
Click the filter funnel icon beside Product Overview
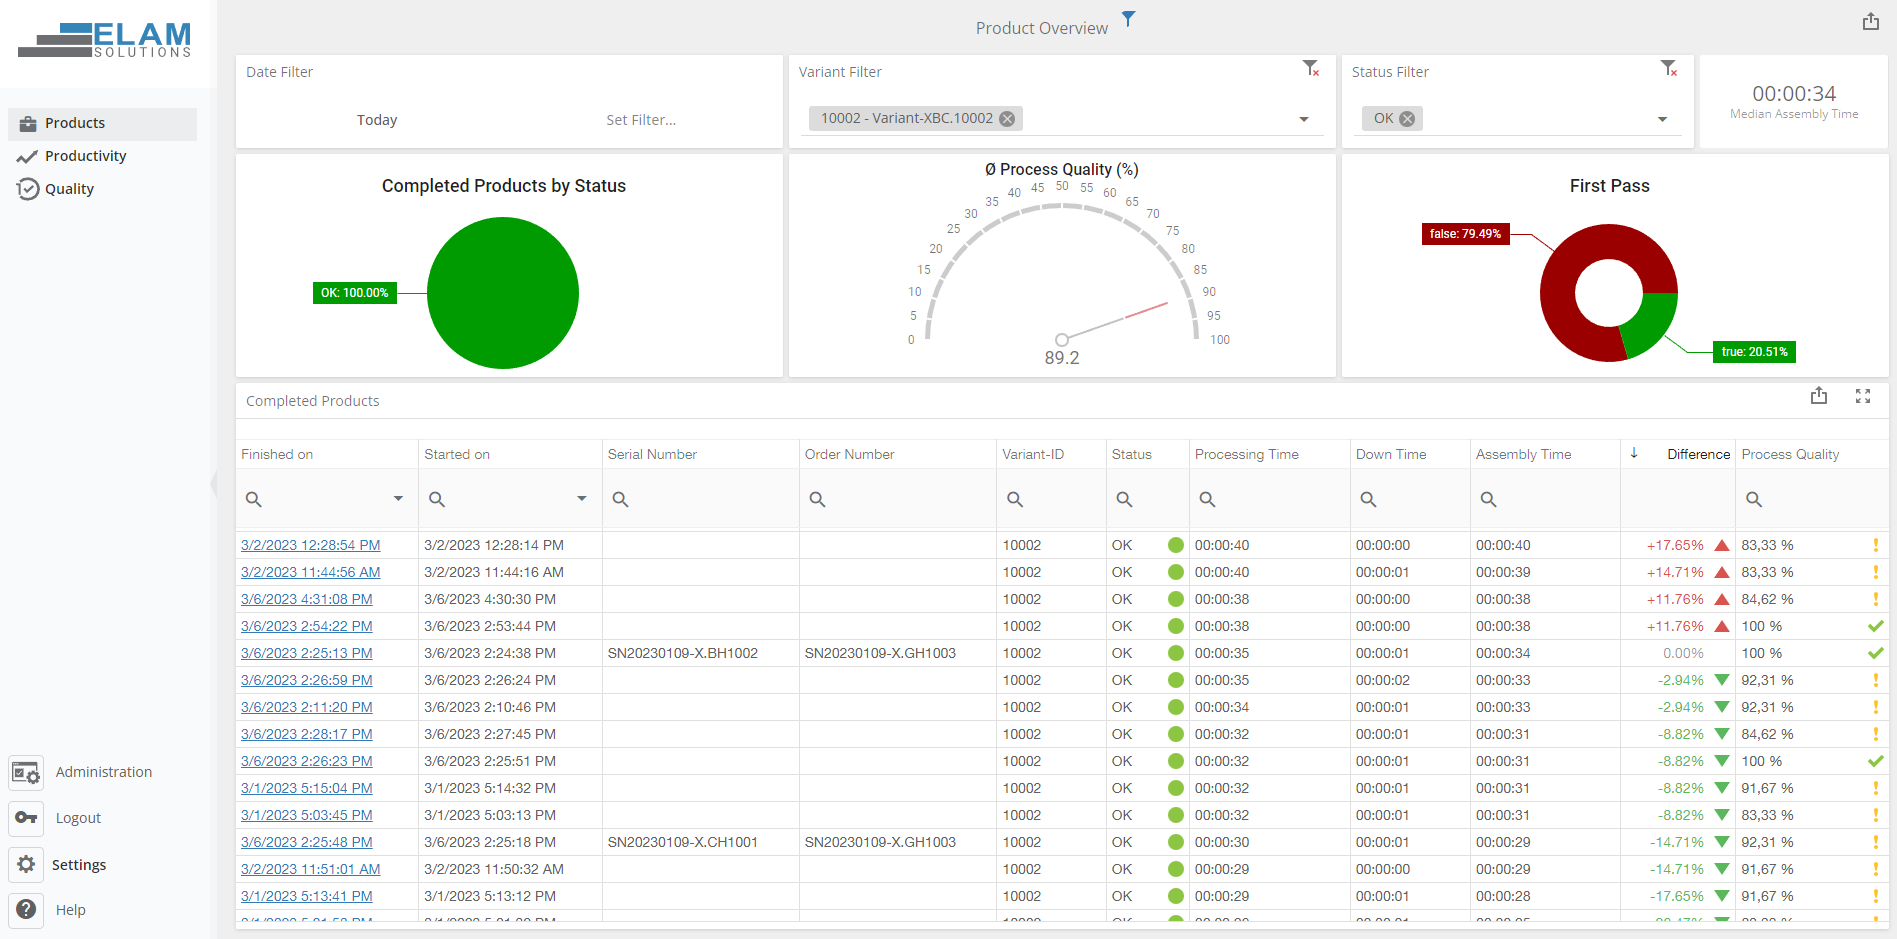click(1128, 19)
